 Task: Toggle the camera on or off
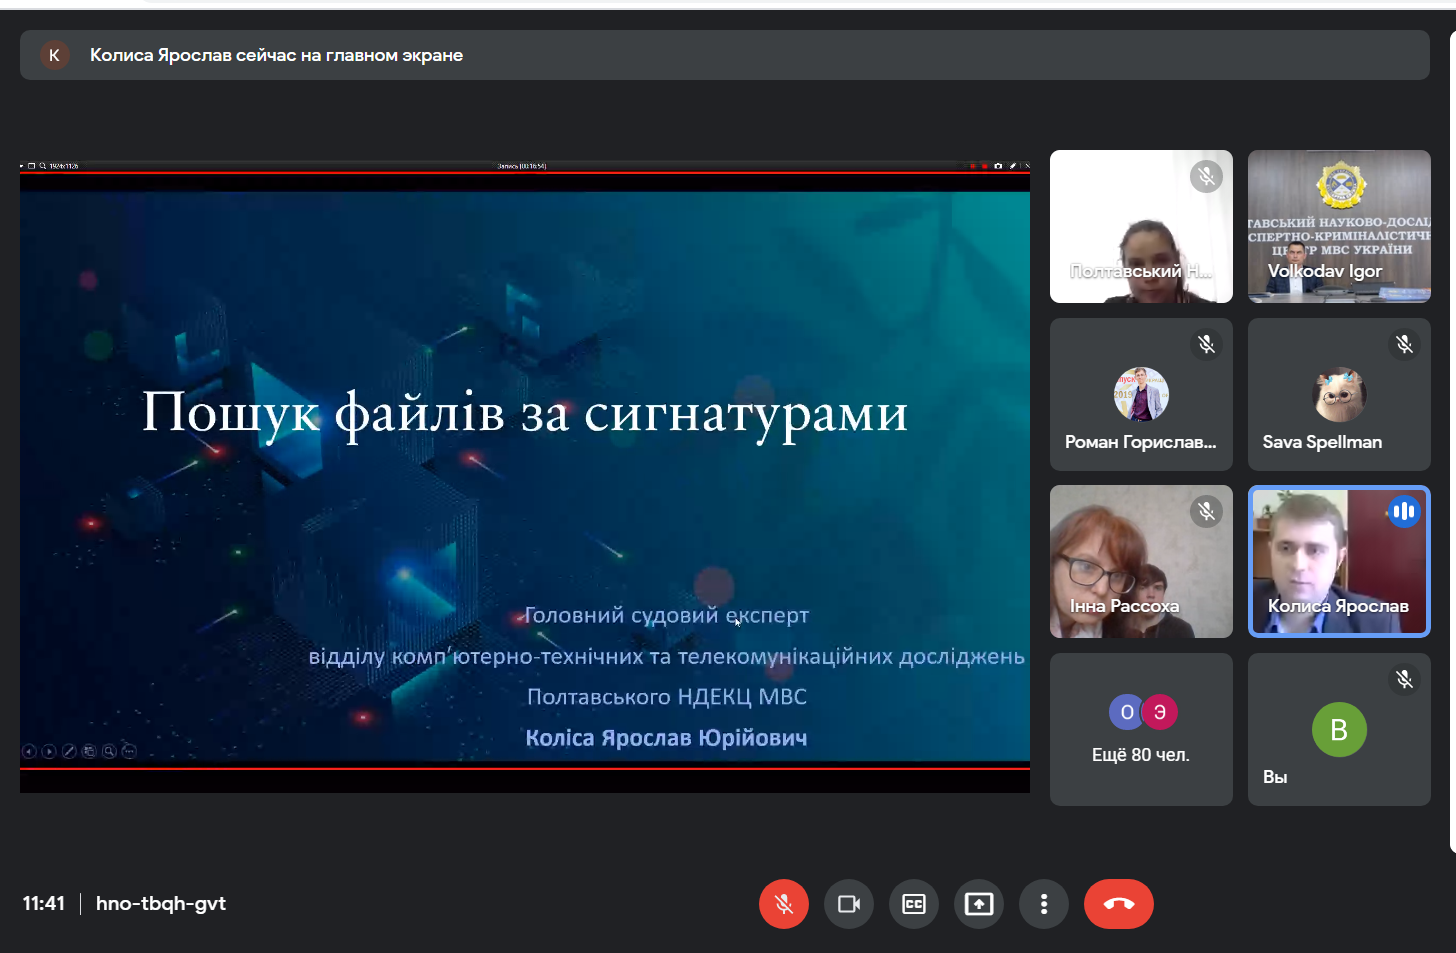849,904
